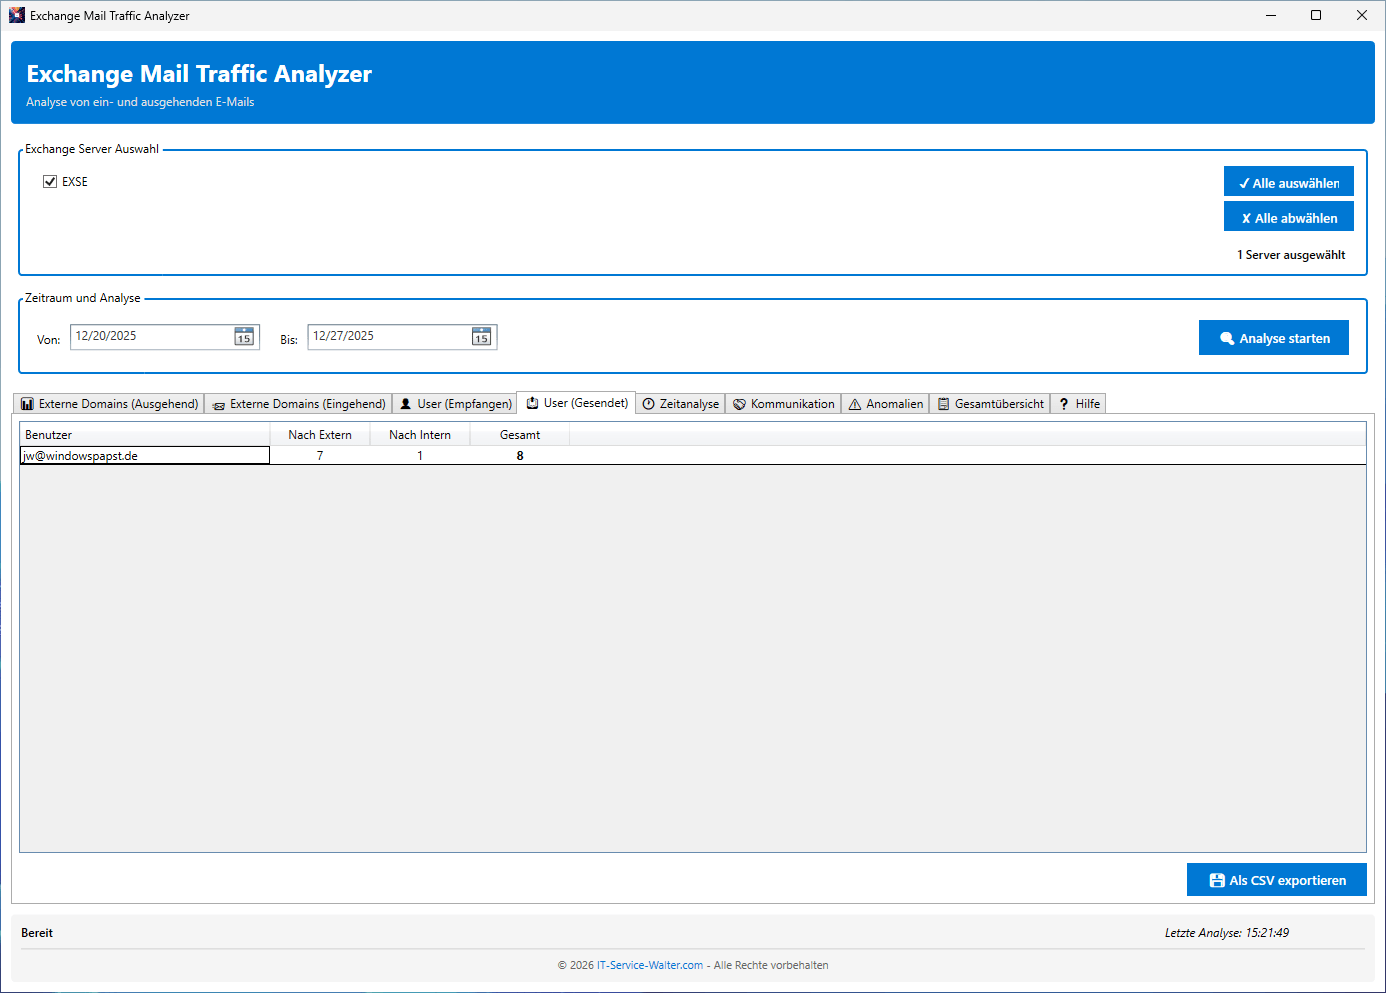
Task: Start analysis with Analyse starten button
Action: point(1273,338)
